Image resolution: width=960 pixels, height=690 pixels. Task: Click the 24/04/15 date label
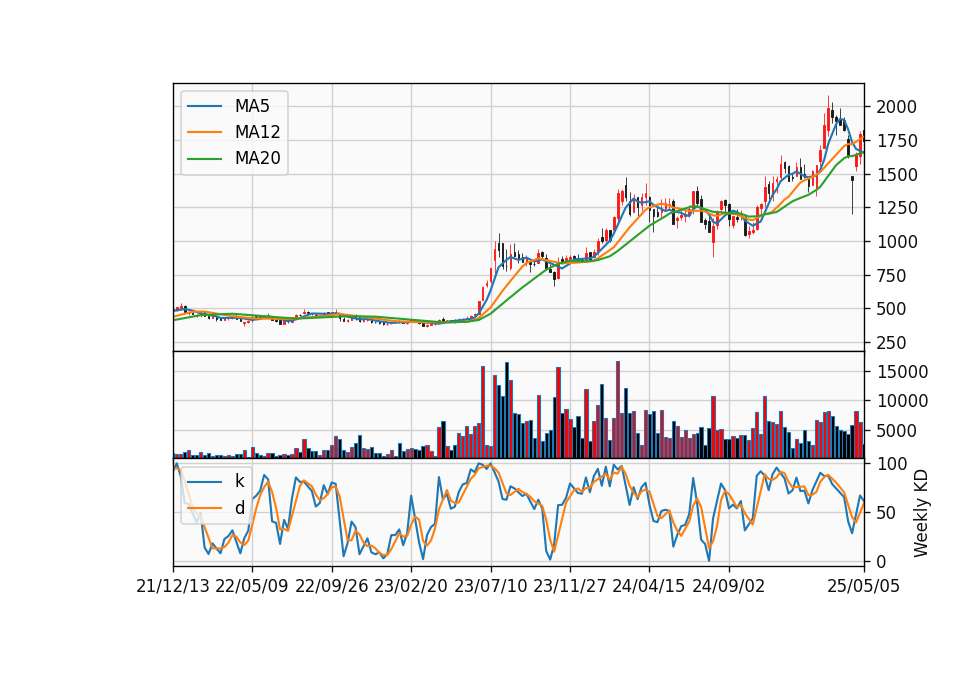point(649,586)
